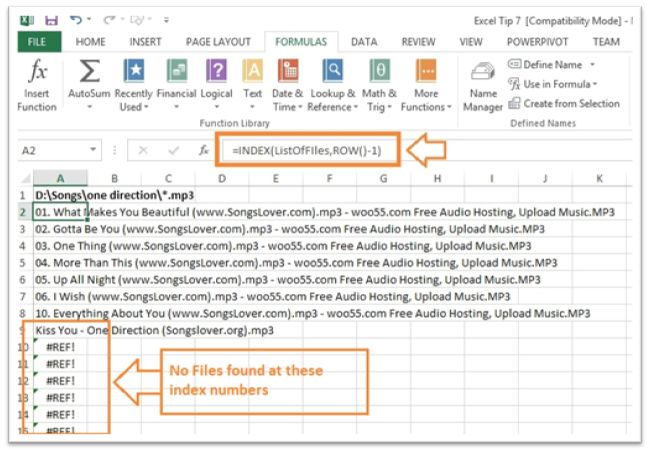The image size is (649, 452).
Task: Click the Insert Function fx icon
Action: pyautogui.click(x=37, y=70)
